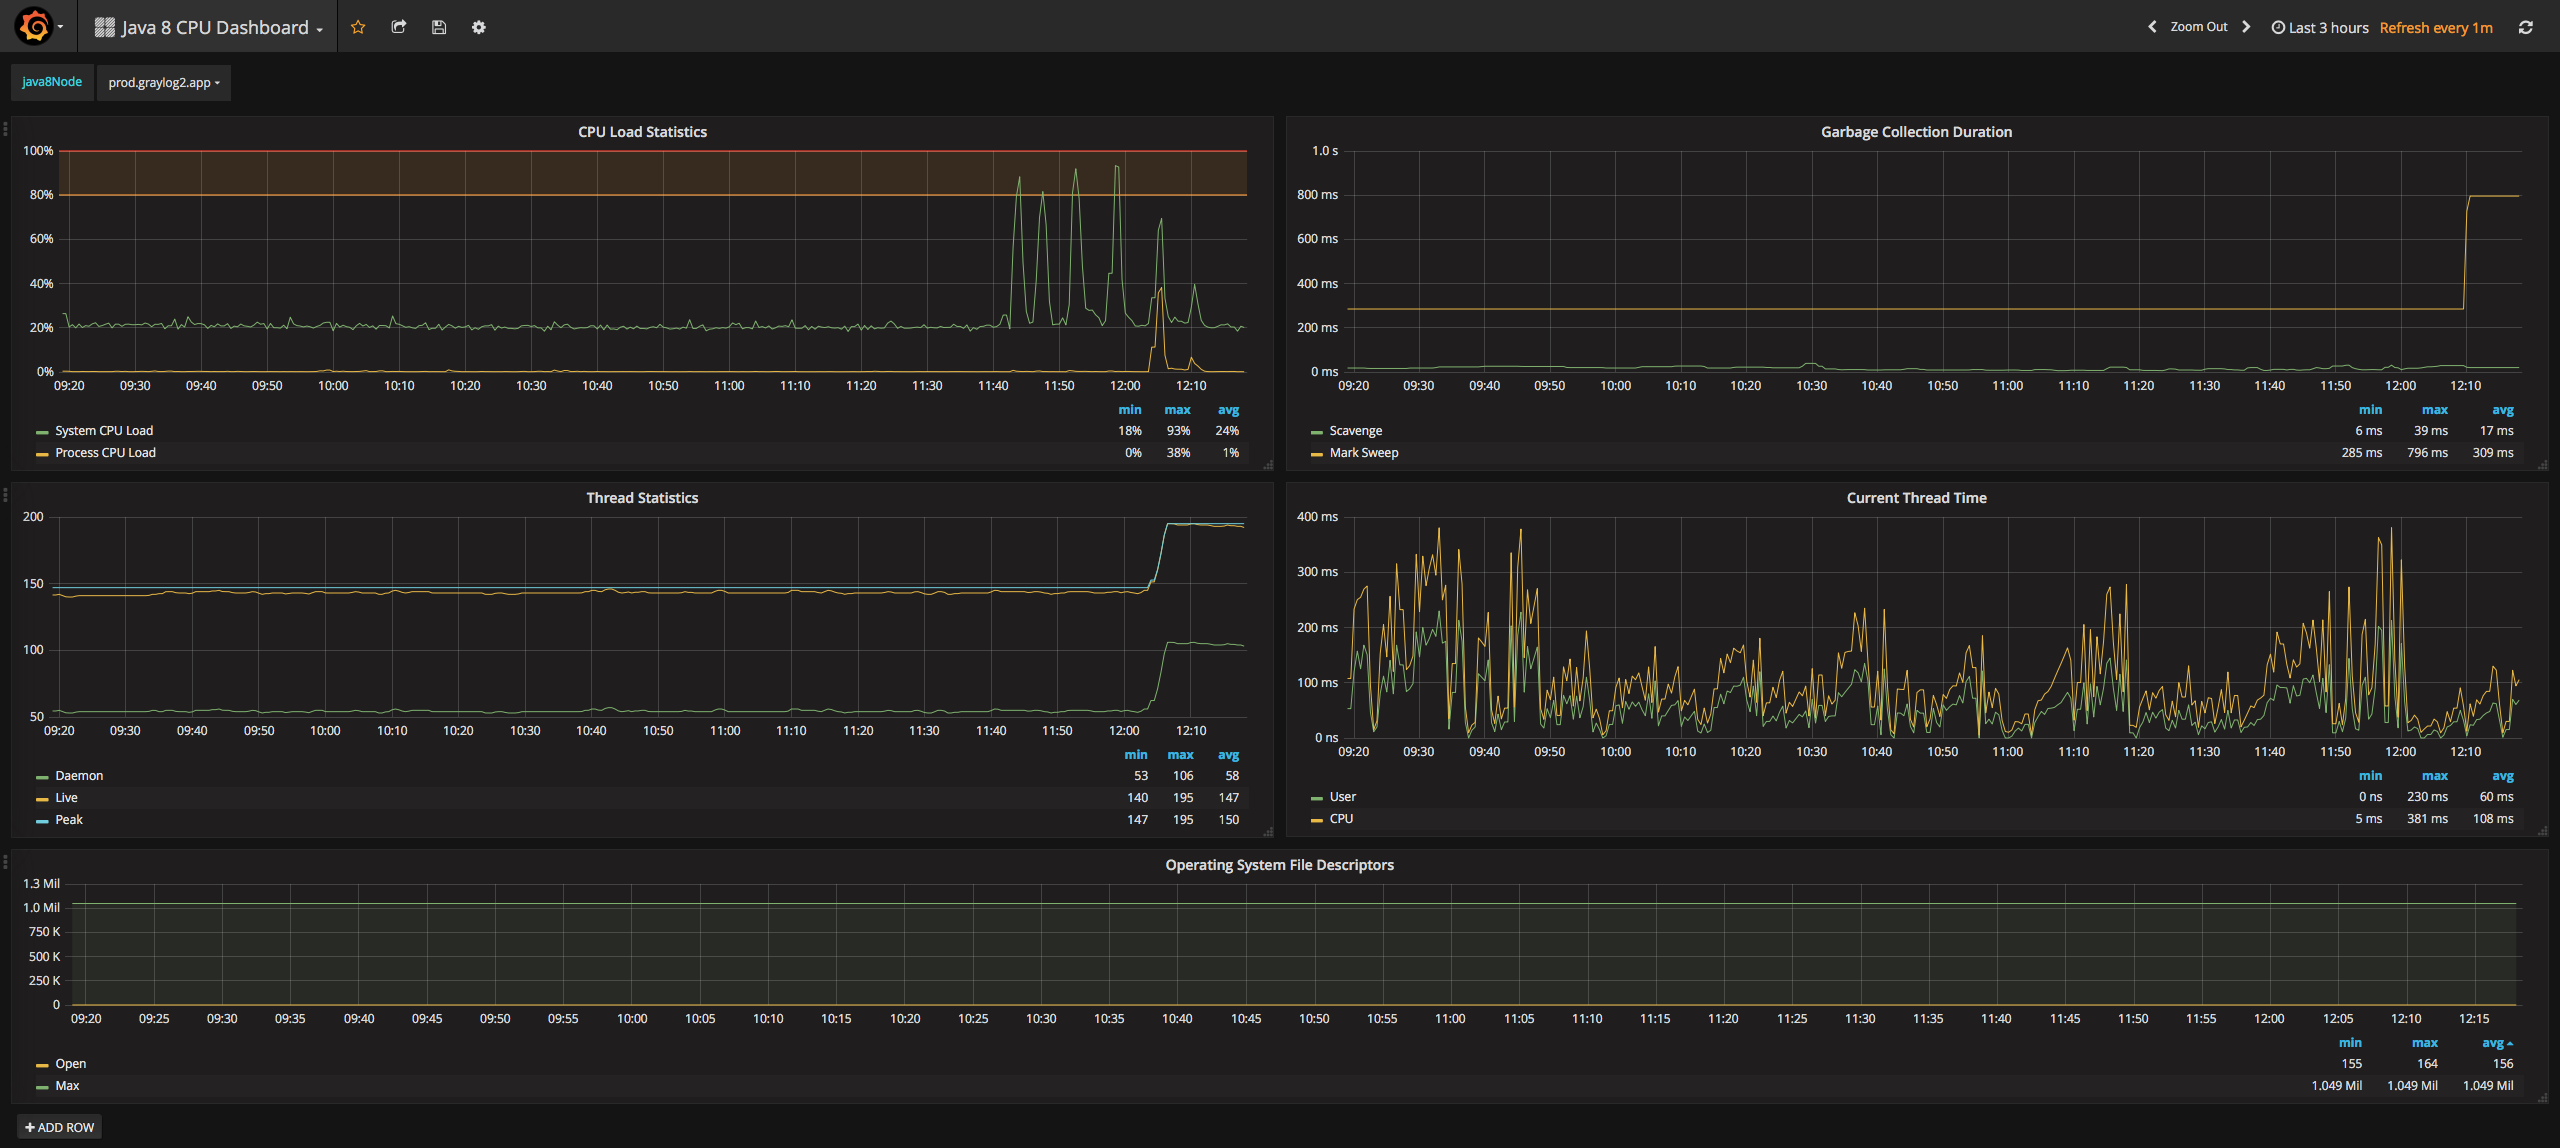Image resolution: width=2560 pixels, height=1148 pixels.
Task: Sort file descriptors legend by avg column
Action: [x=2494, y=1043]
